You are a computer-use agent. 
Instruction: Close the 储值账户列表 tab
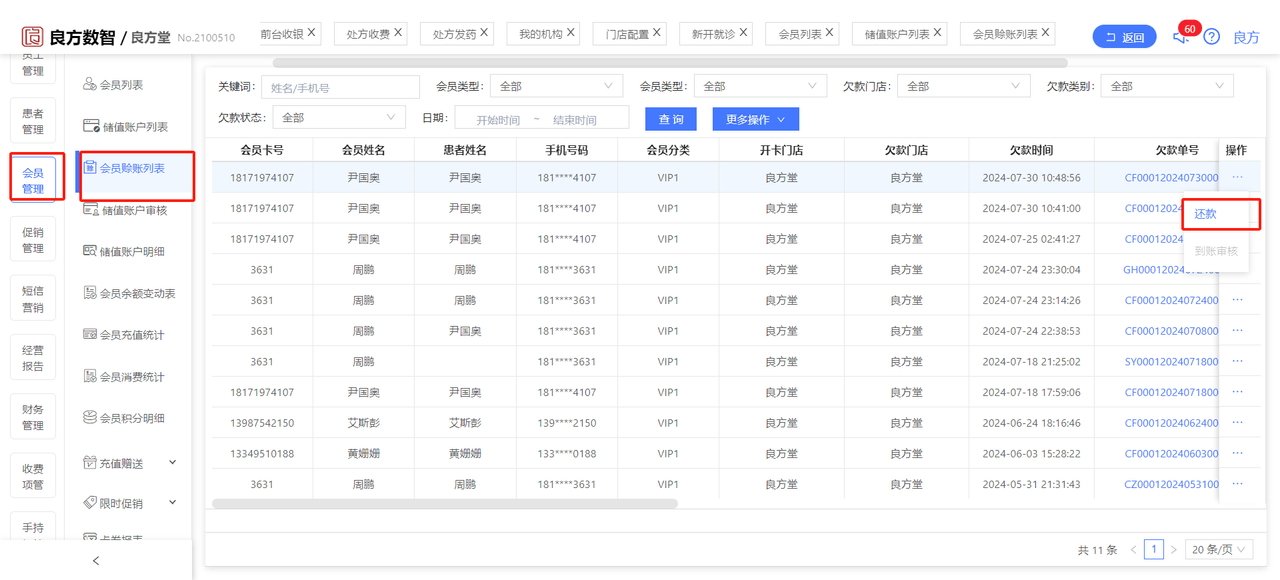[x=938, y=33]
